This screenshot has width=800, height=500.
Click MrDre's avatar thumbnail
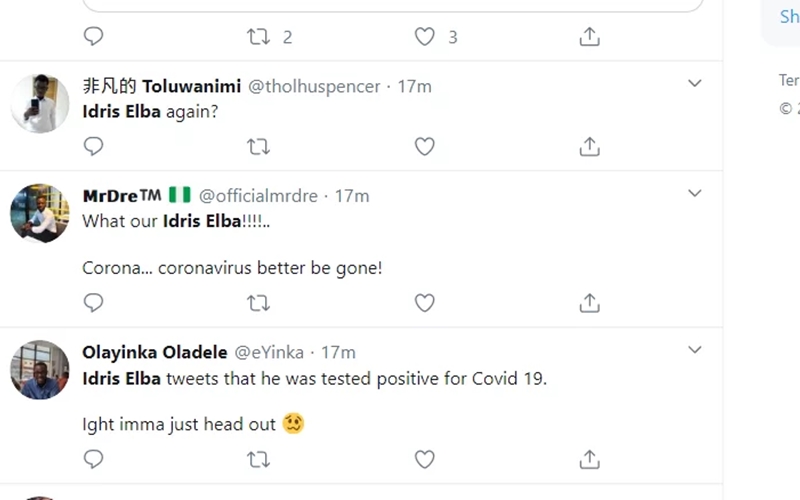click(x=40, y=213)
